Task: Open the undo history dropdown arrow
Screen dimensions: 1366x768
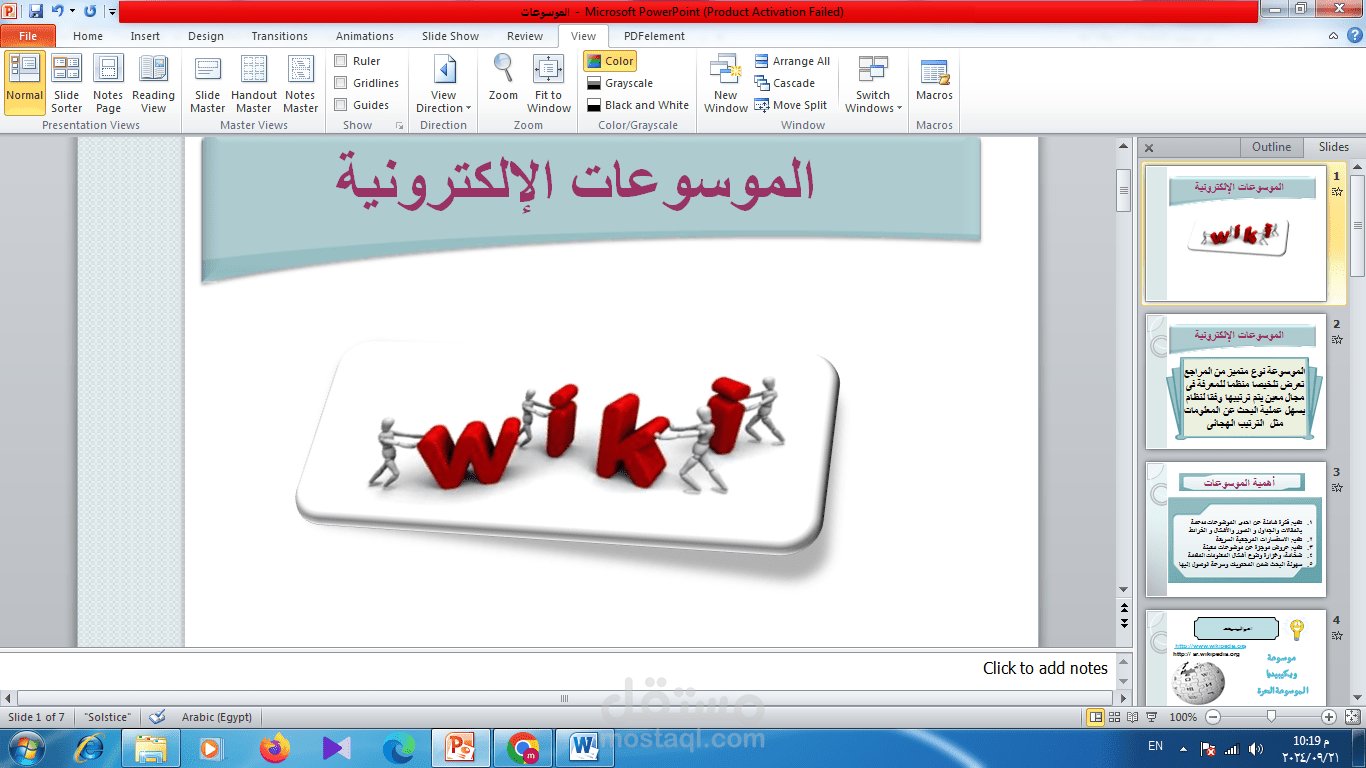Action: (72, 11)
